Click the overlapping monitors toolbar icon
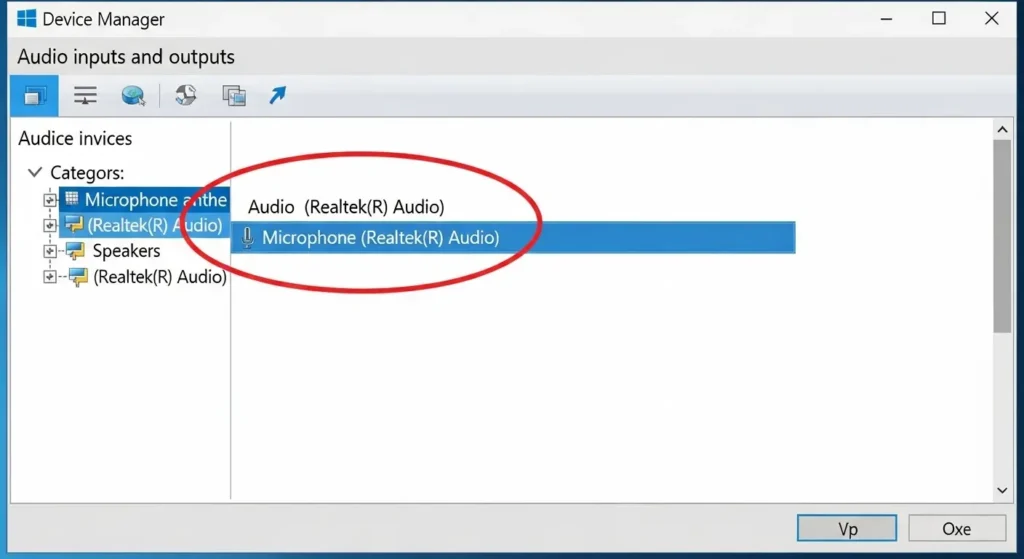Image resolution: width=1024 pixels, height=559 pixels. [234, 96]
